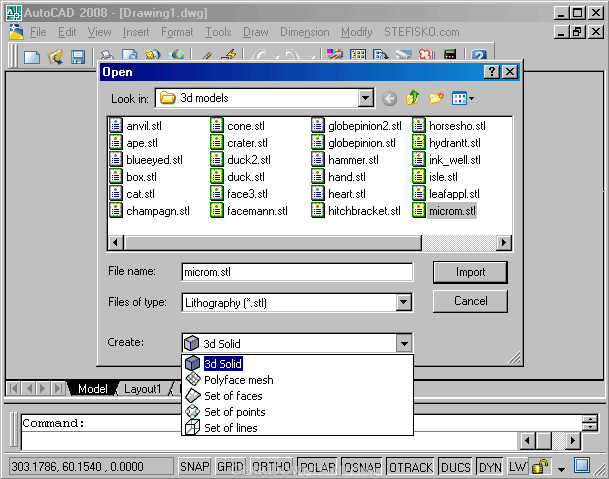Click the command line scroll left arrow
This screenshot has height=479, width=609.
(x=527, y=441)
